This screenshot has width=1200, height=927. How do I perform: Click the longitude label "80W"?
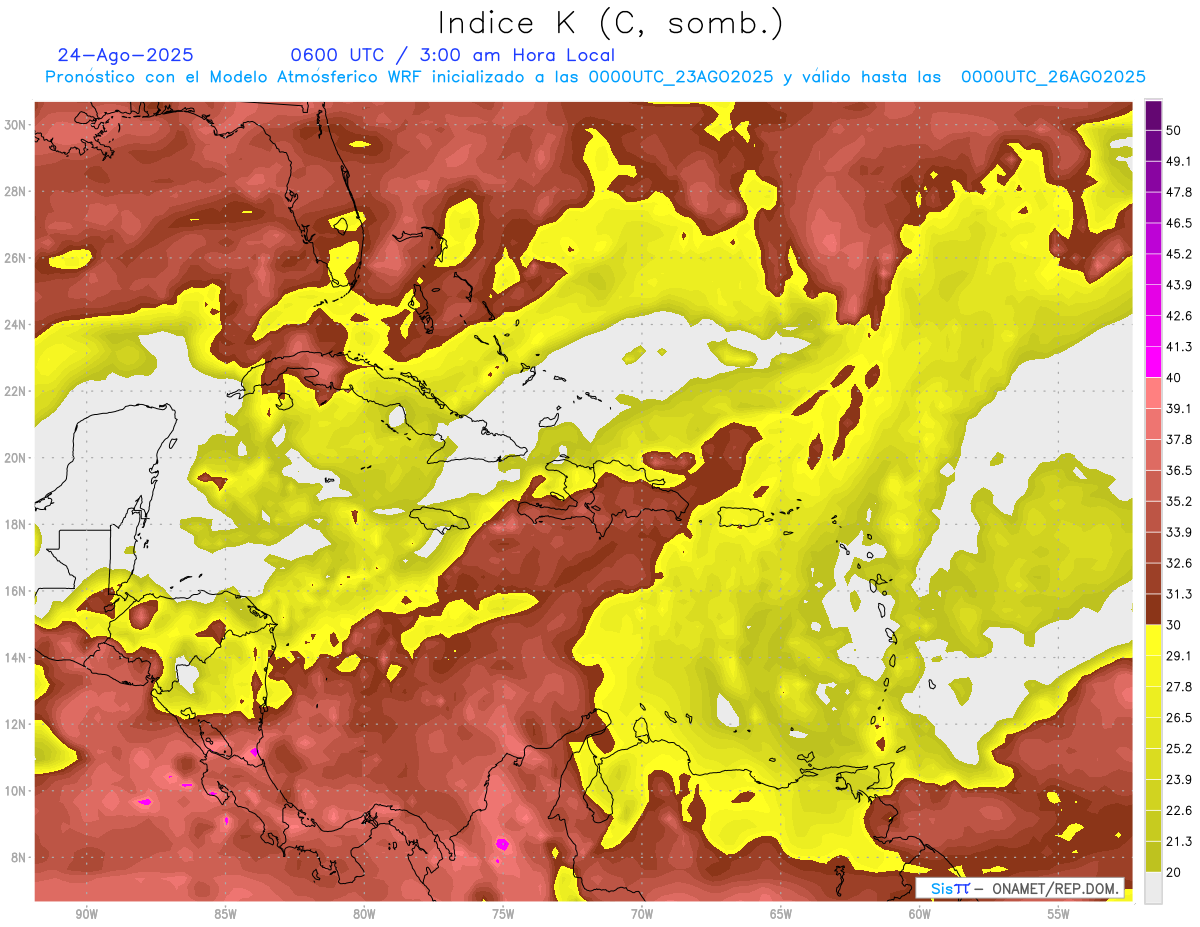(x=364, y=915)
